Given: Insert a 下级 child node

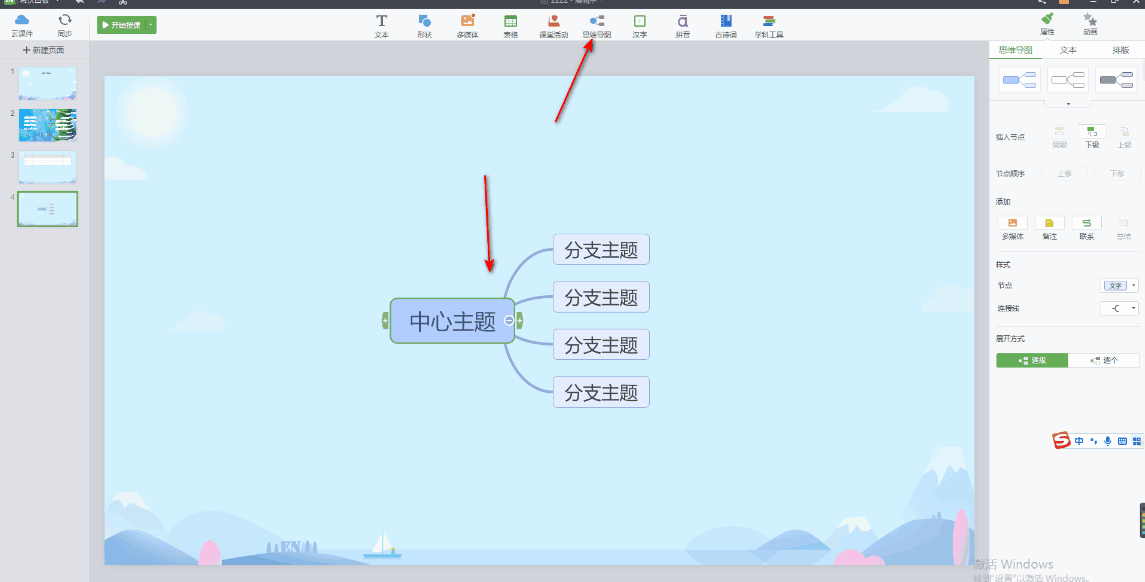Looking at the screenshot, I should [1092, 136].
